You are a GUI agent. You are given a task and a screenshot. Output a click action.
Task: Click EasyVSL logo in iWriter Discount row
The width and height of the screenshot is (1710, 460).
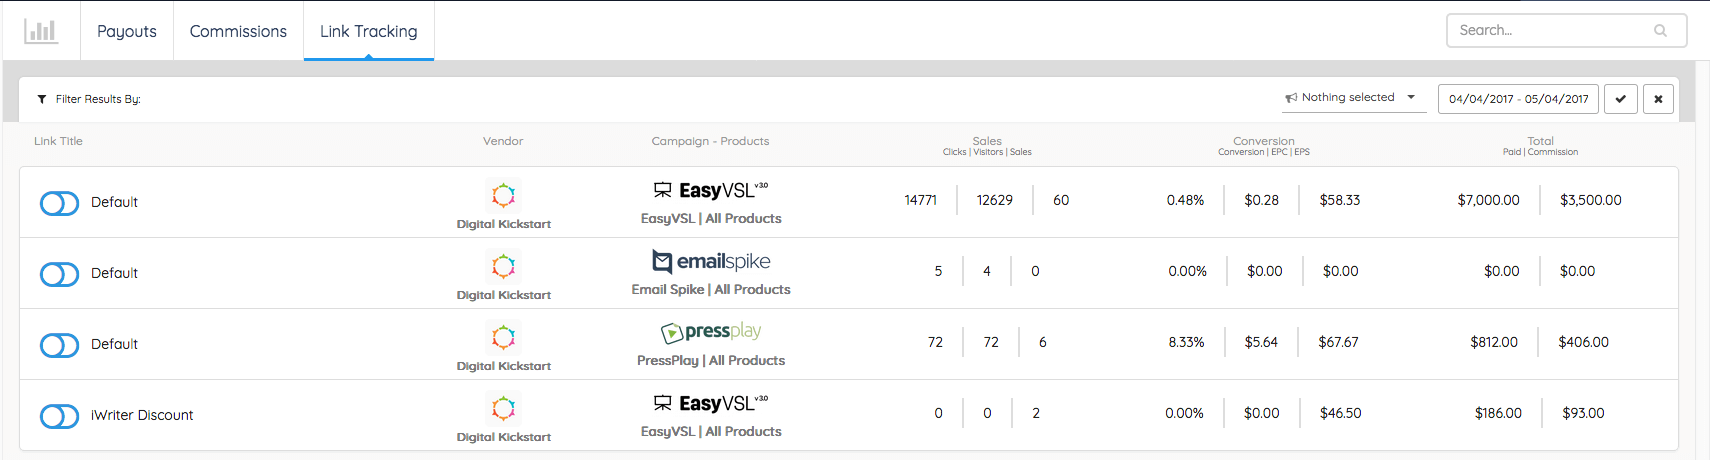pos(711,403)
